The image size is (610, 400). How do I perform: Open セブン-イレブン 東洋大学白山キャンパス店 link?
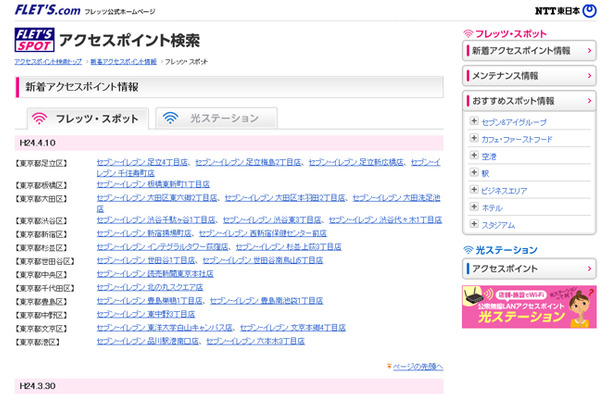point(165,328)
